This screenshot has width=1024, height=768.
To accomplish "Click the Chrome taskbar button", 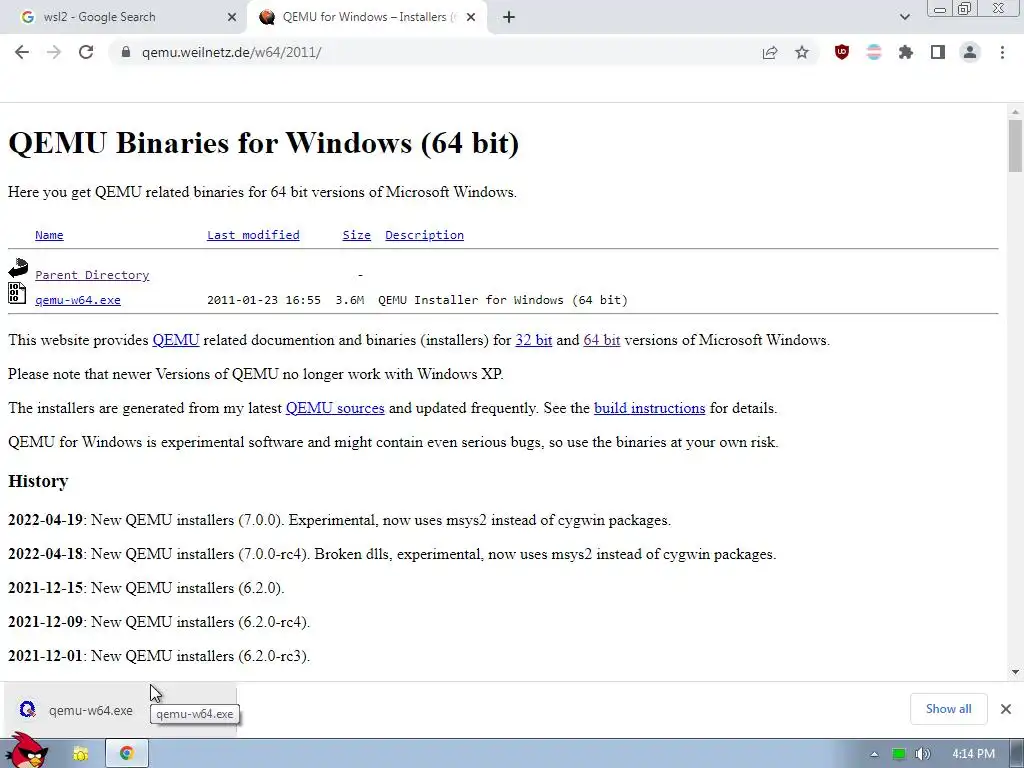I will [x=127, y=754].
